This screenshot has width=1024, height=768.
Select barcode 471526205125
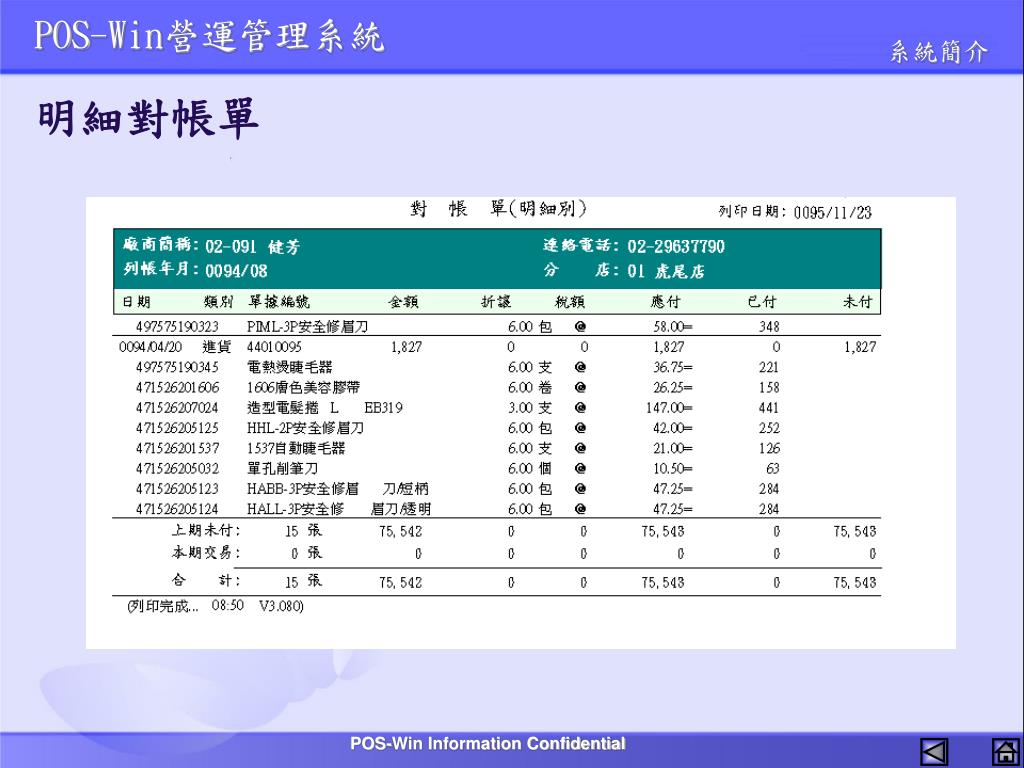177,428
